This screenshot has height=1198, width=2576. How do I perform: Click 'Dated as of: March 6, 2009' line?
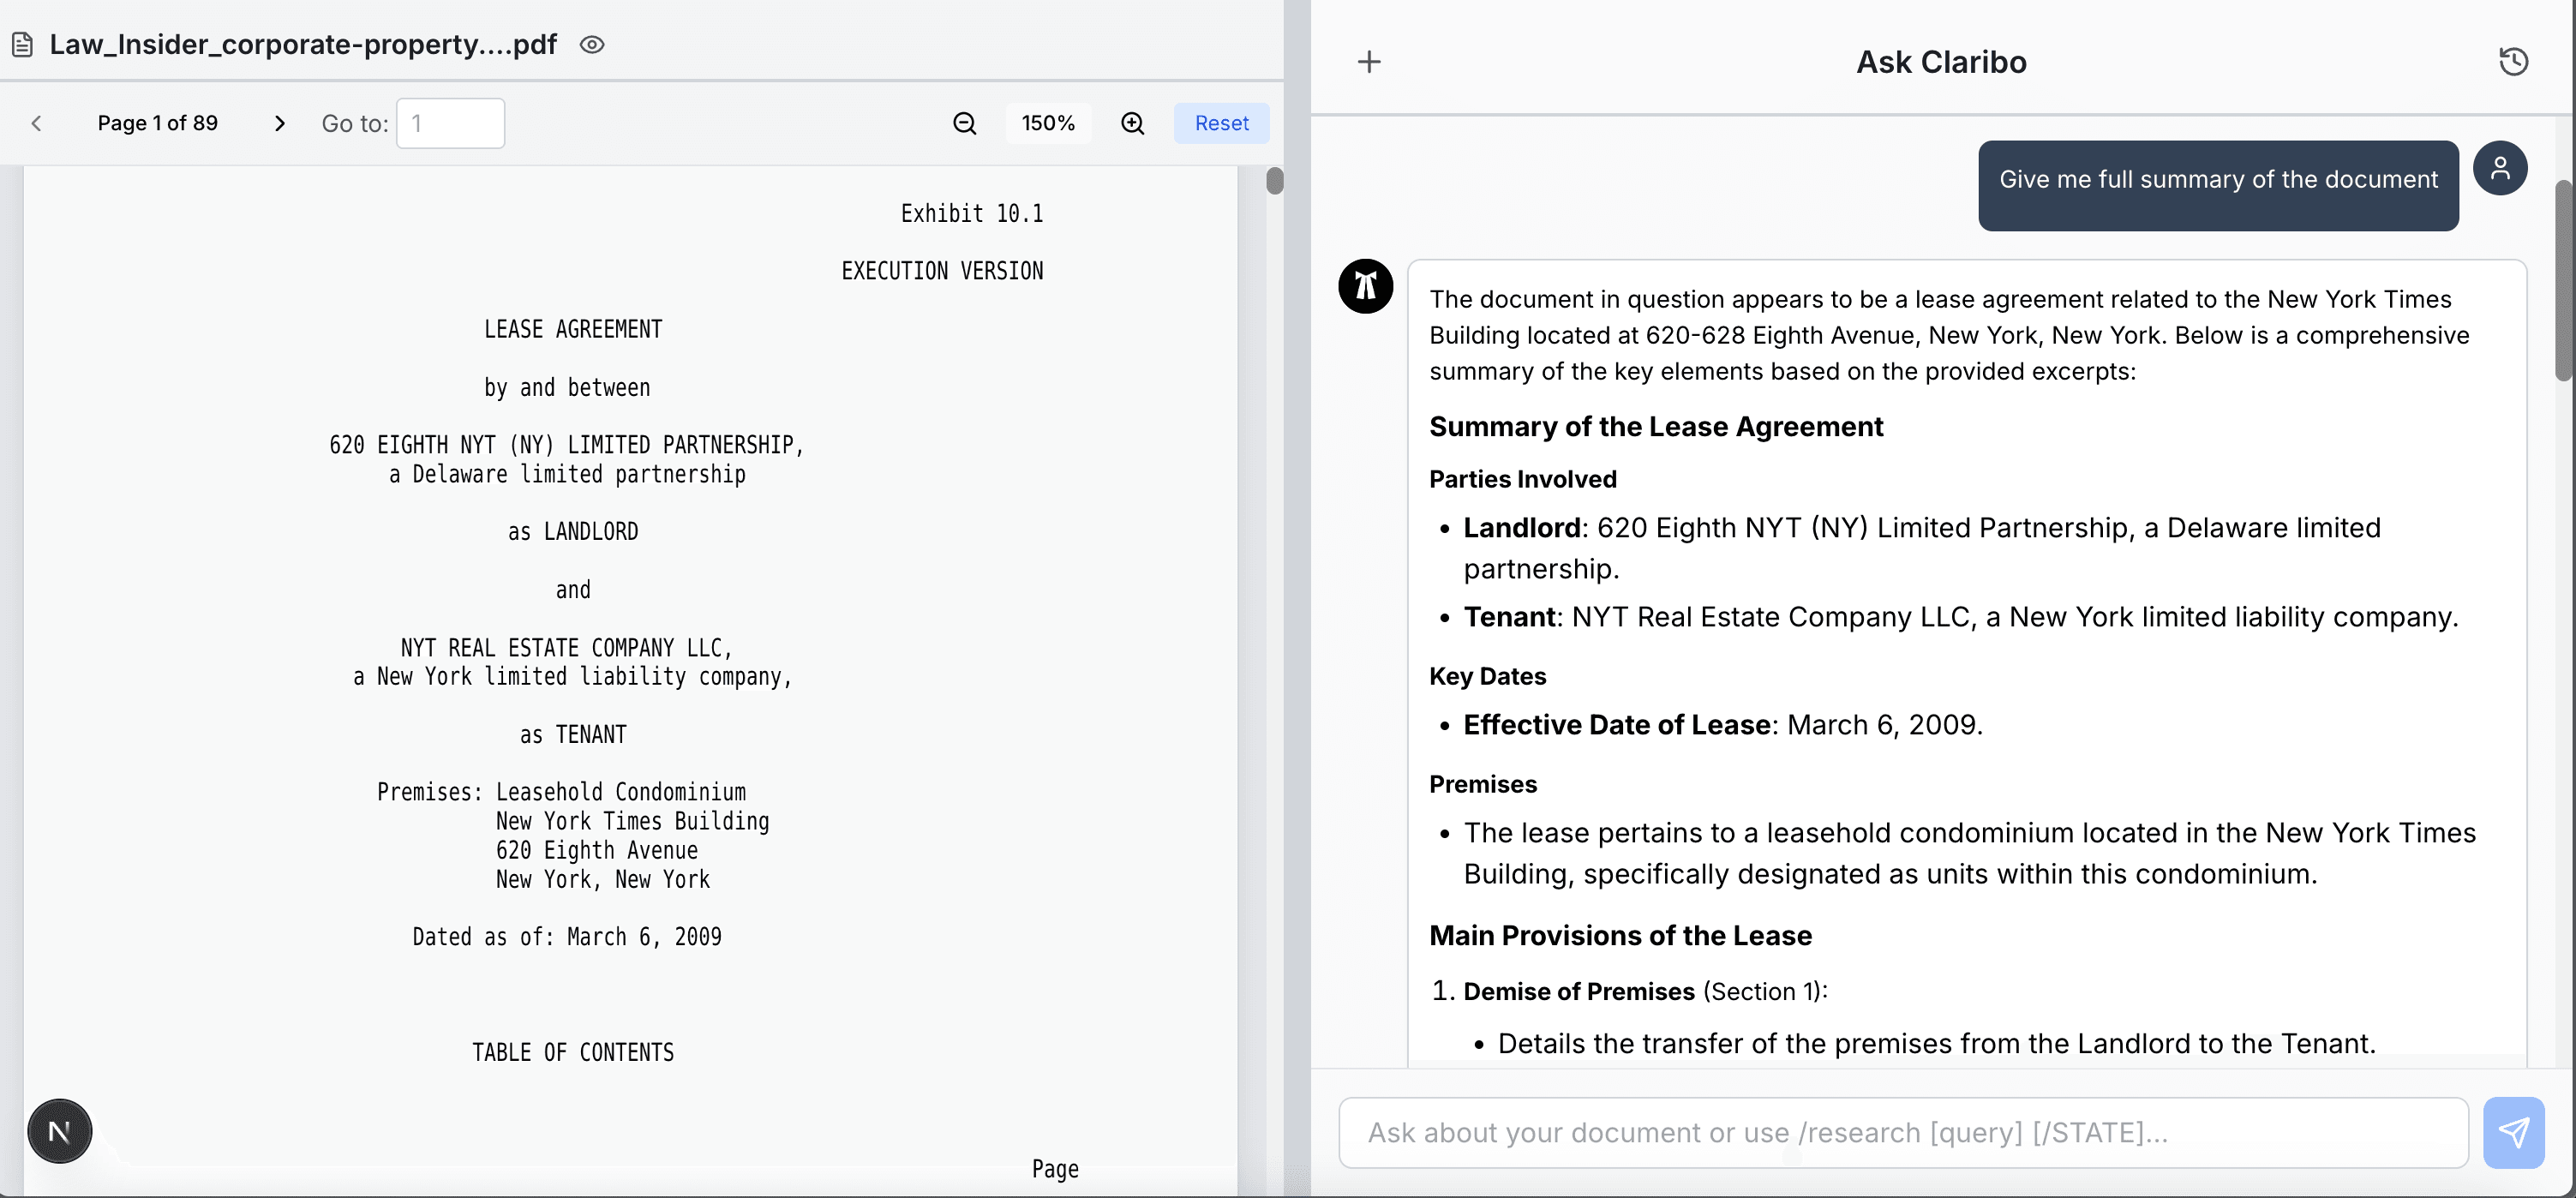pyautogui.click(x=567, y=937)
